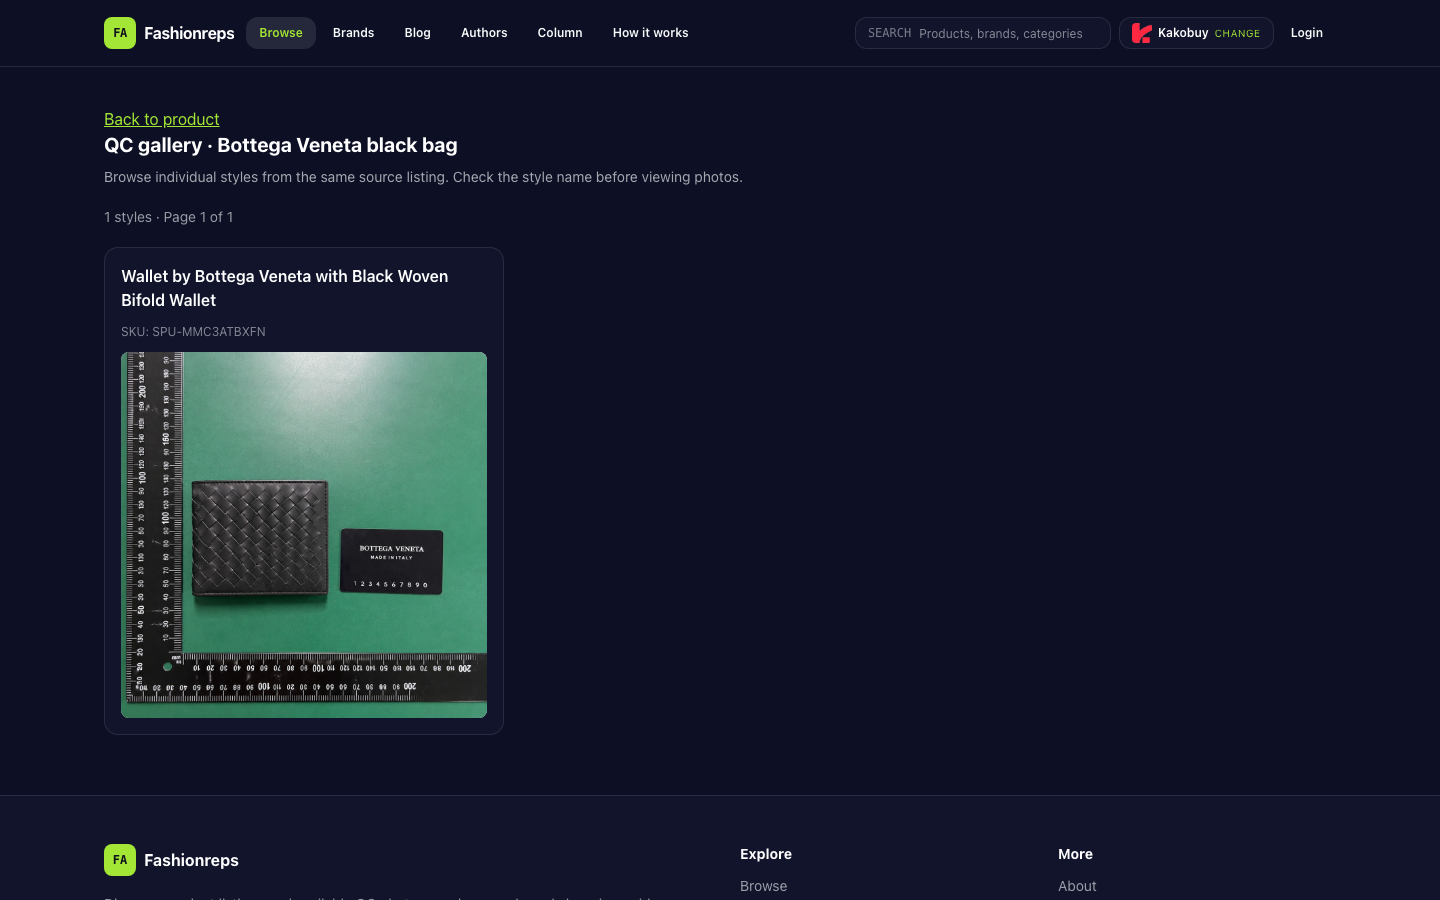This screenshot has height=900, width=1440.
Task: Click the Login link
Action: click(1306, 33)
